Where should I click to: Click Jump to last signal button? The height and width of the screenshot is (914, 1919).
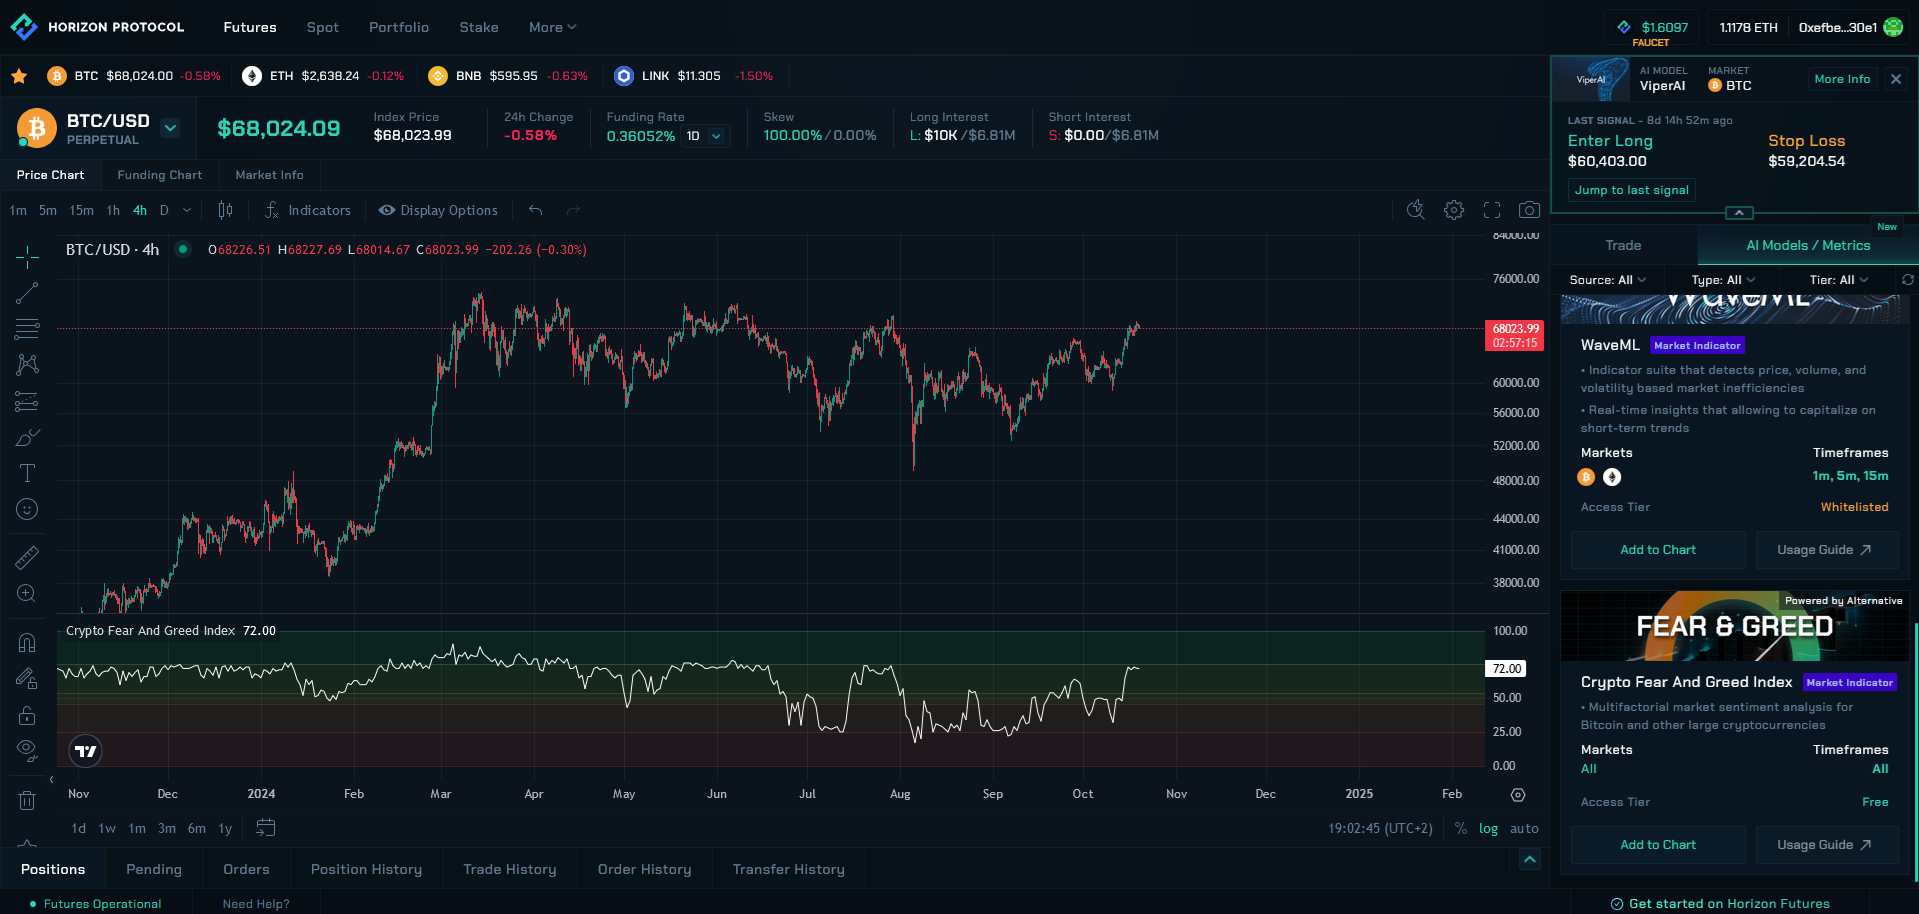tap(1631, 190)
